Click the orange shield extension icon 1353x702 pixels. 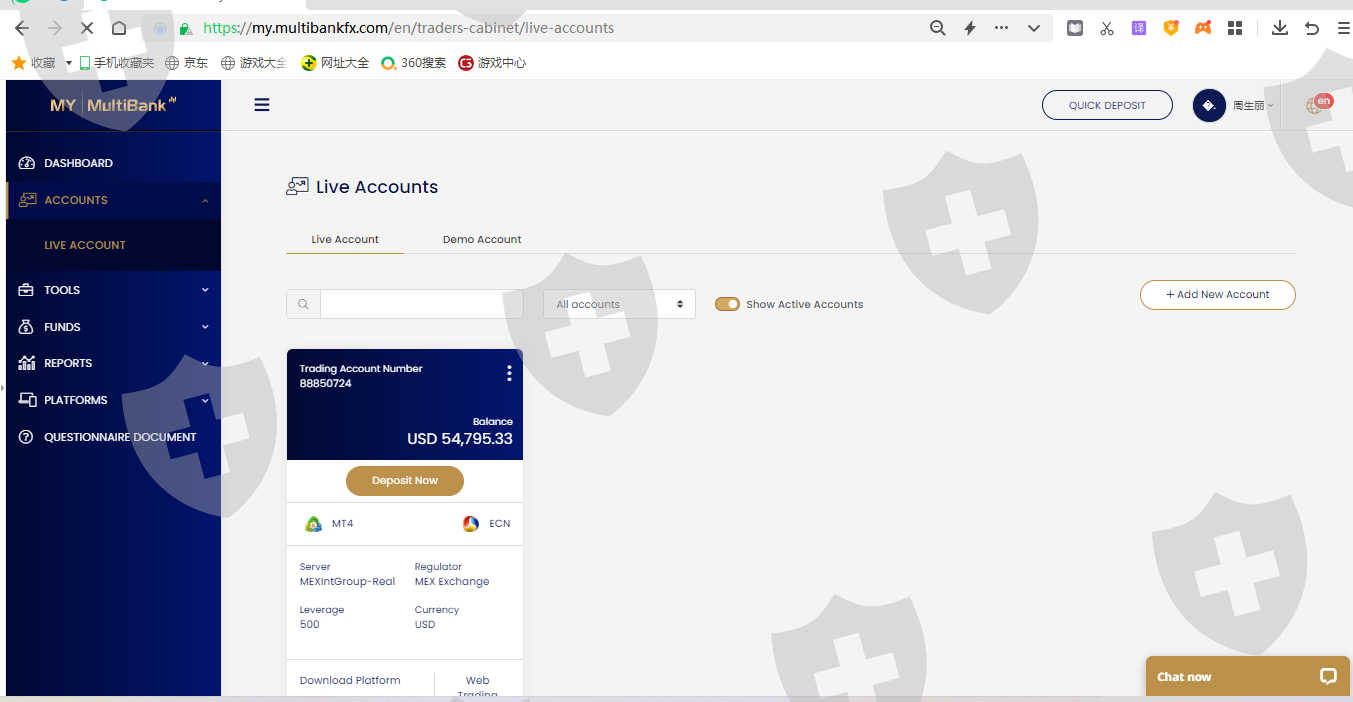click(1171, 28)
